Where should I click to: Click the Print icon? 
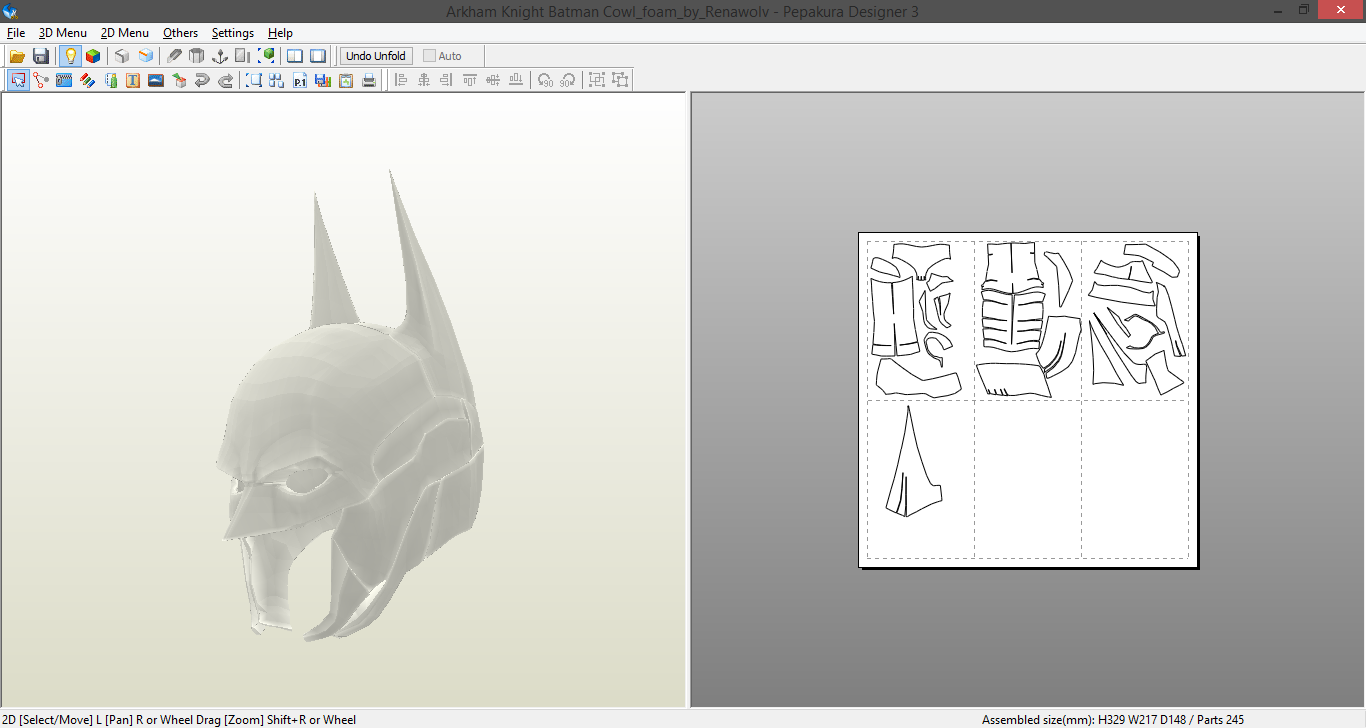coord(369,80)
